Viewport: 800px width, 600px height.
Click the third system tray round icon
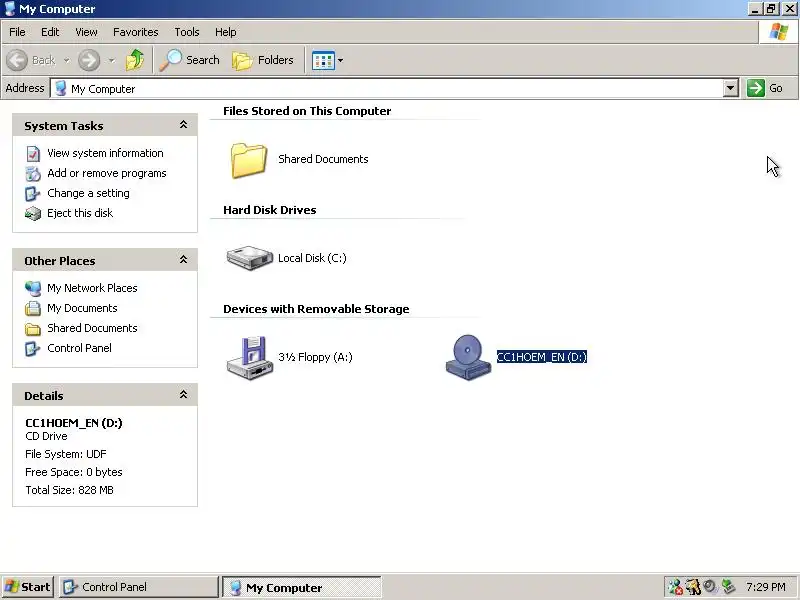coord(710,587)
